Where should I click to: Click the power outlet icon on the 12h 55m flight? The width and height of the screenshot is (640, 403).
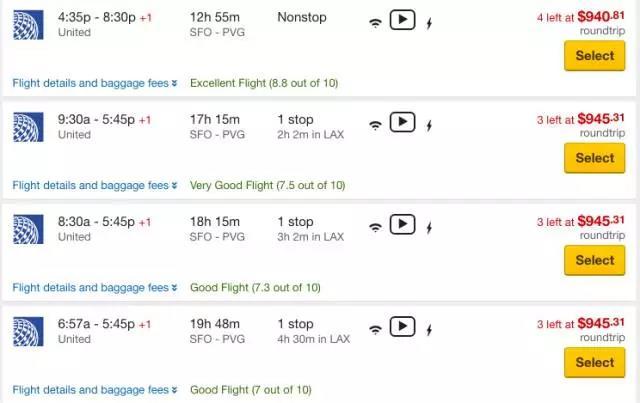(429, 23)
